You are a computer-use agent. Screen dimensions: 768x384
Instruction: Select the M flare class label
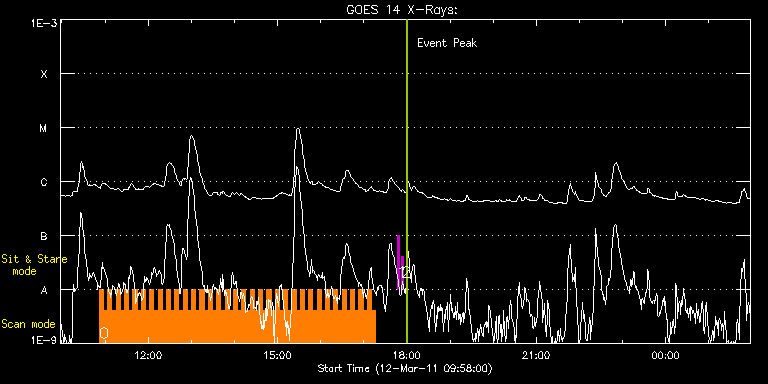[44, 128]
